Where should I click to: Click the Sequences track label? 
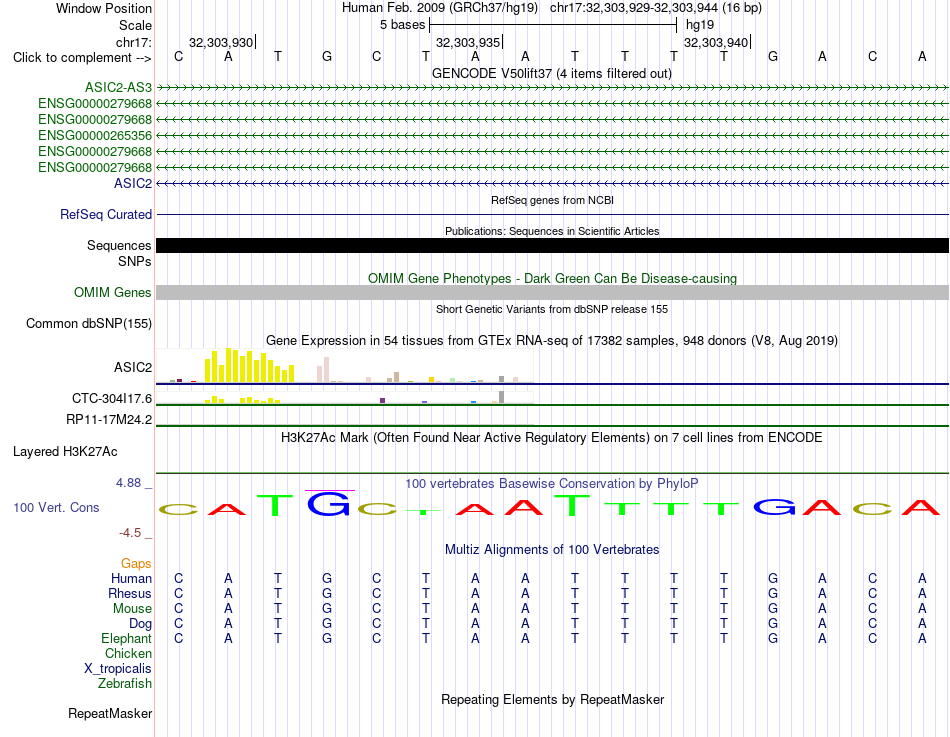pos(119,245)
